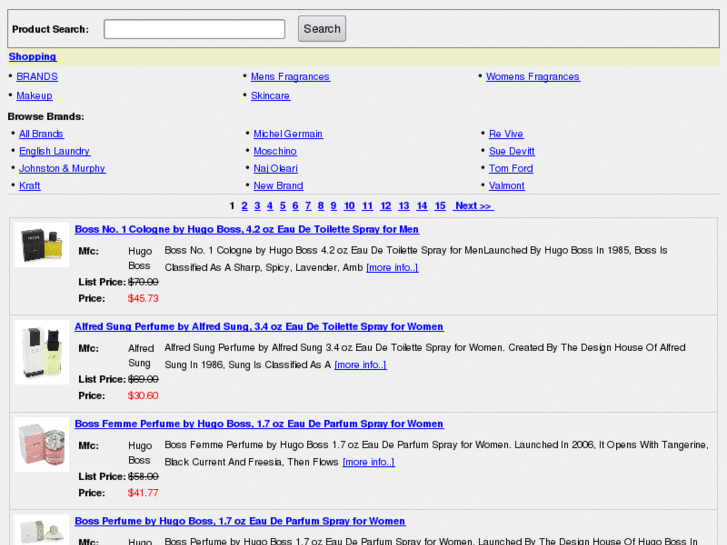Screen dimensions: 727x545
Task: Click the Boss No. 1 Cologne thumbnail
Action: (42, 245)
